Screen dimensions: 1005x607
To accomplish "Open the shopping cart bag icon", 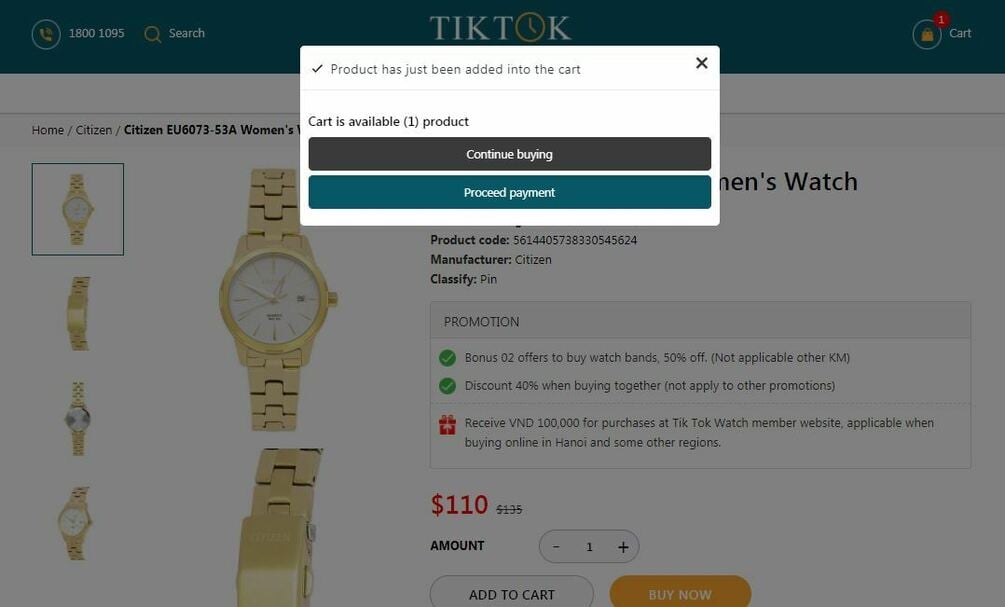I will (927, 35).
